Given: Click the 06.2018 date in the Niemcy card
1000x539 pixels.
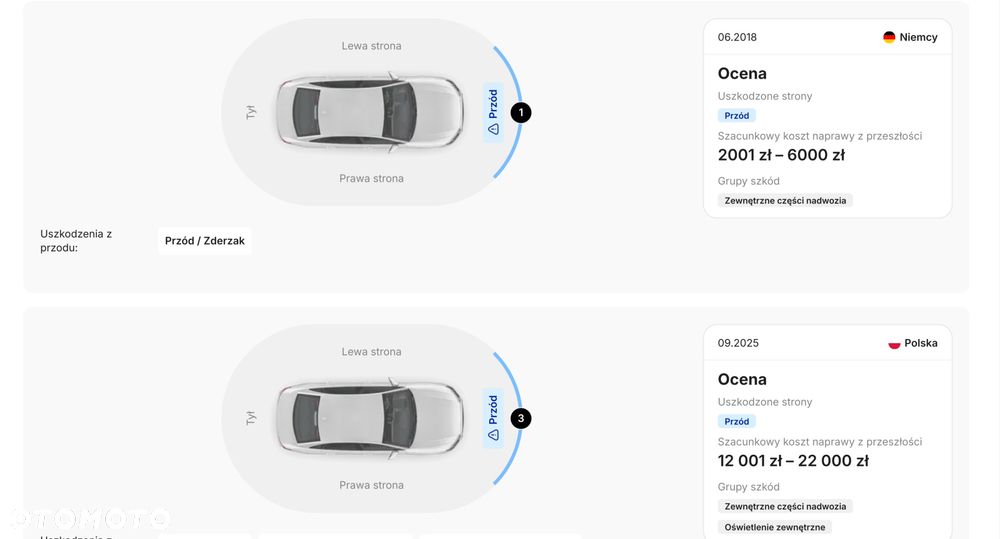Looking at the screenshot, I should click(x=737, y=37).
